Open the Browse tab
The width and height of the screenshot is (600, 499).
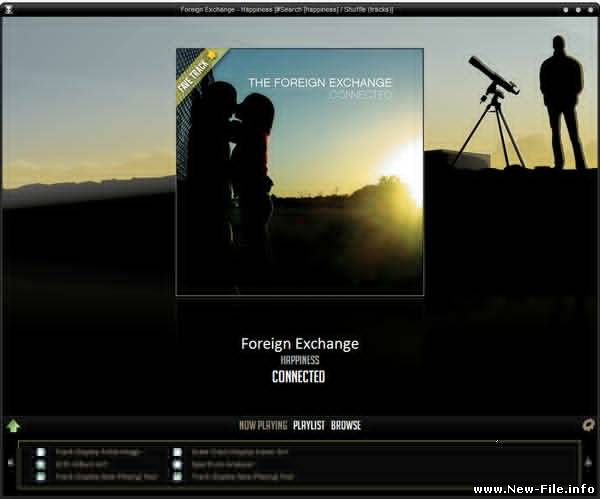coord(346,425)
